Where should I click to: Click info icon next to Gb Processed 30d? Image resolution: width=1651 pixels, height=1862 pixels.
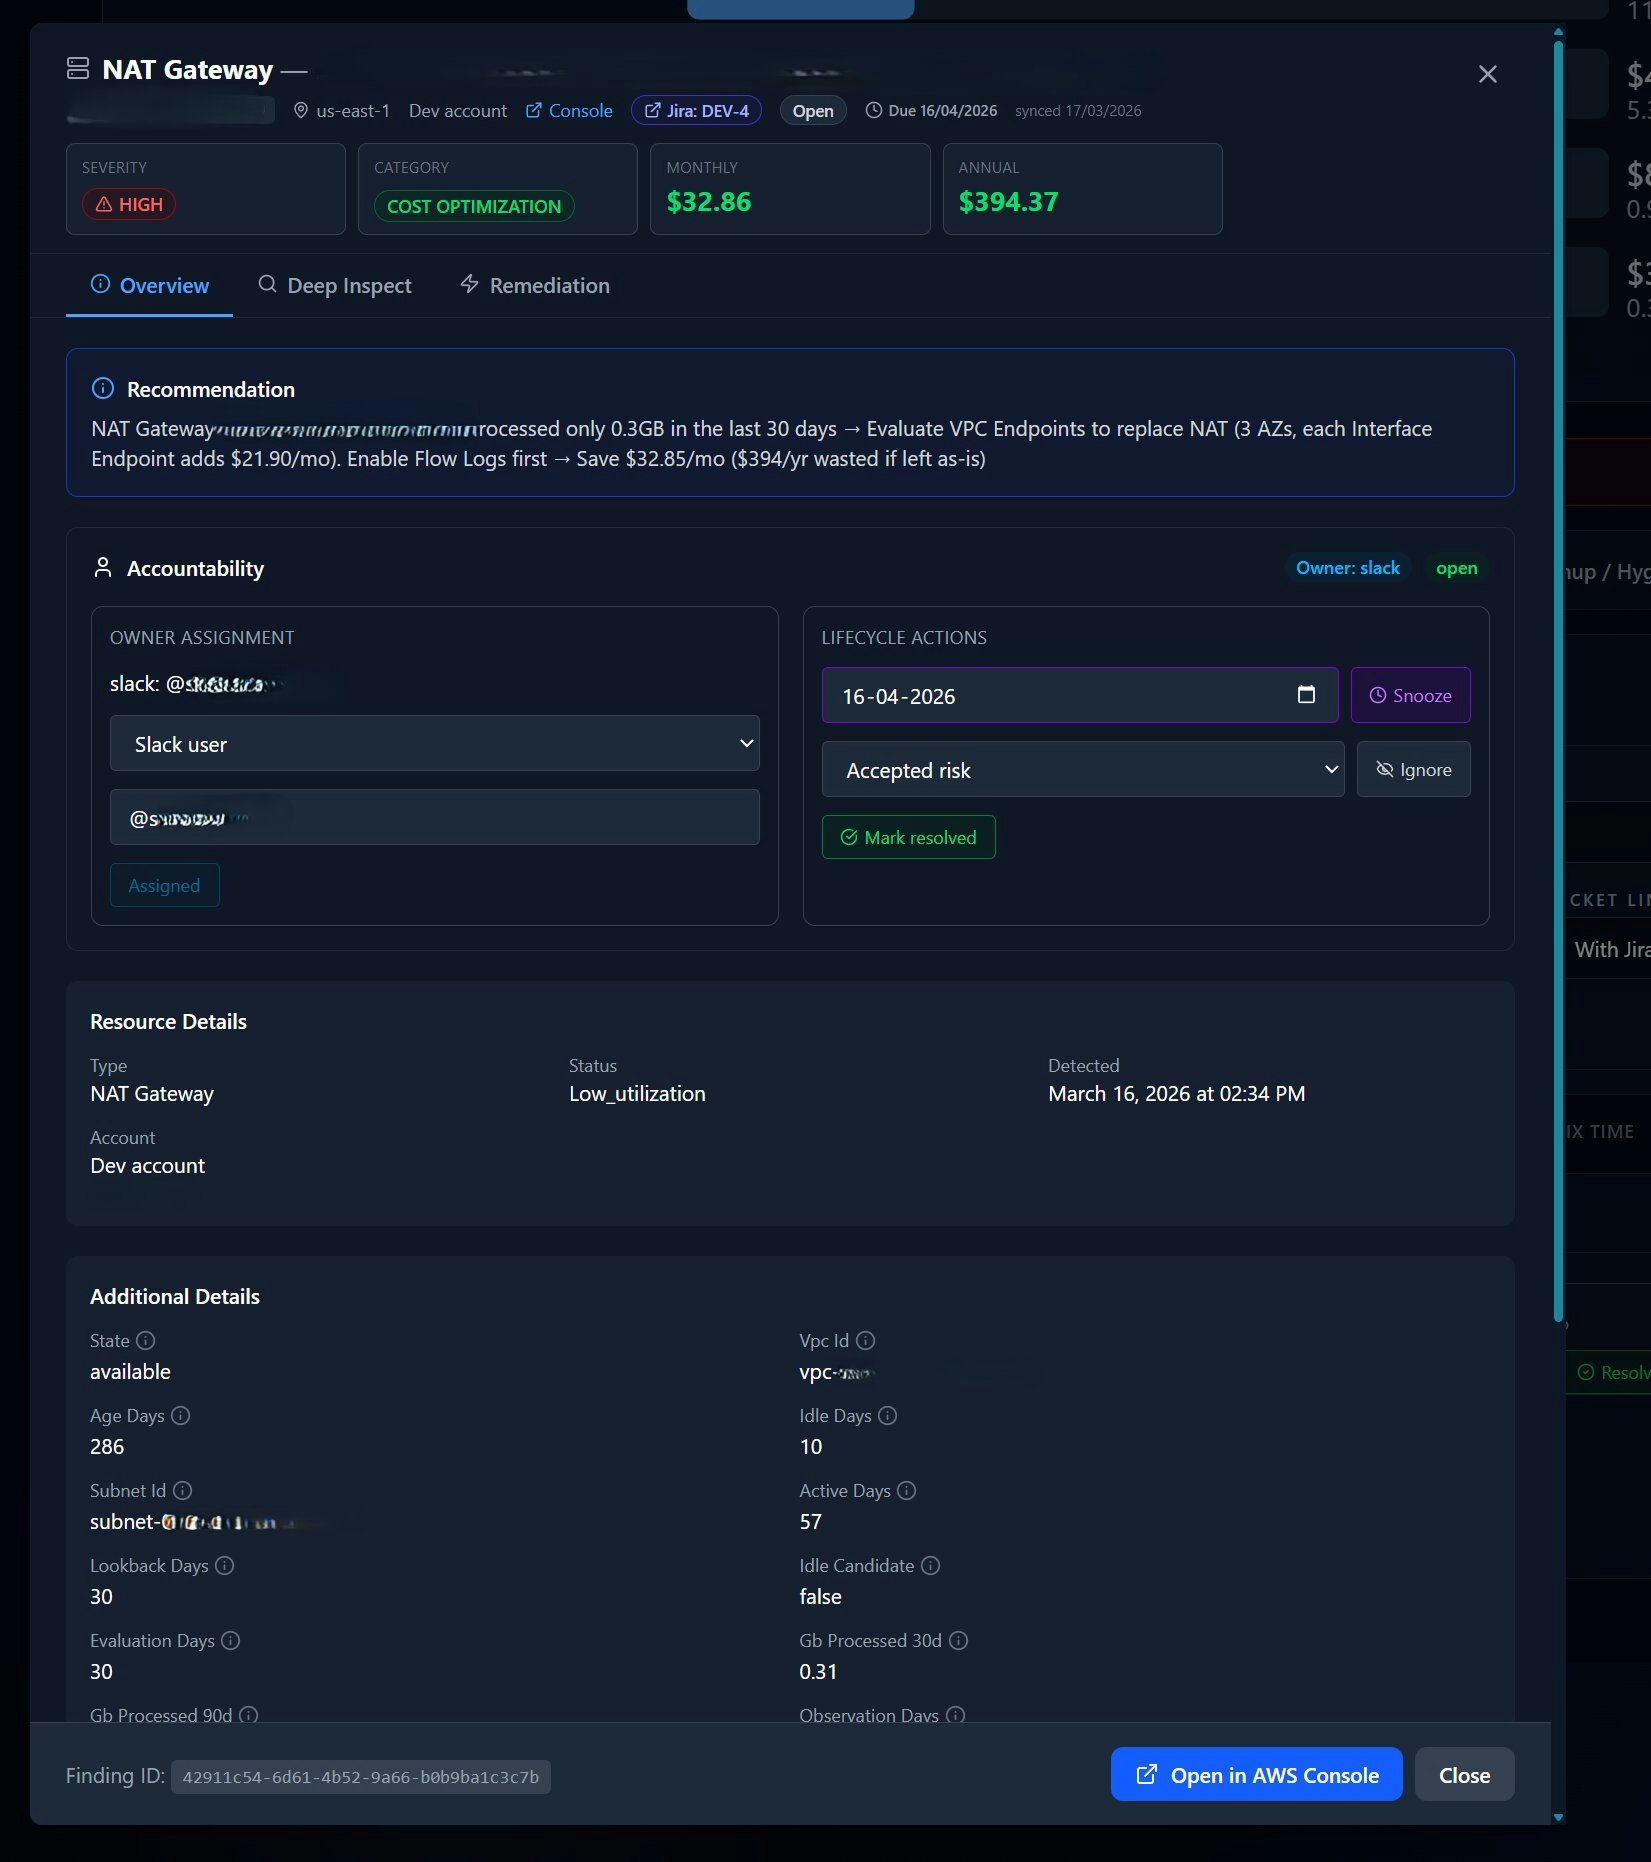959,1641
